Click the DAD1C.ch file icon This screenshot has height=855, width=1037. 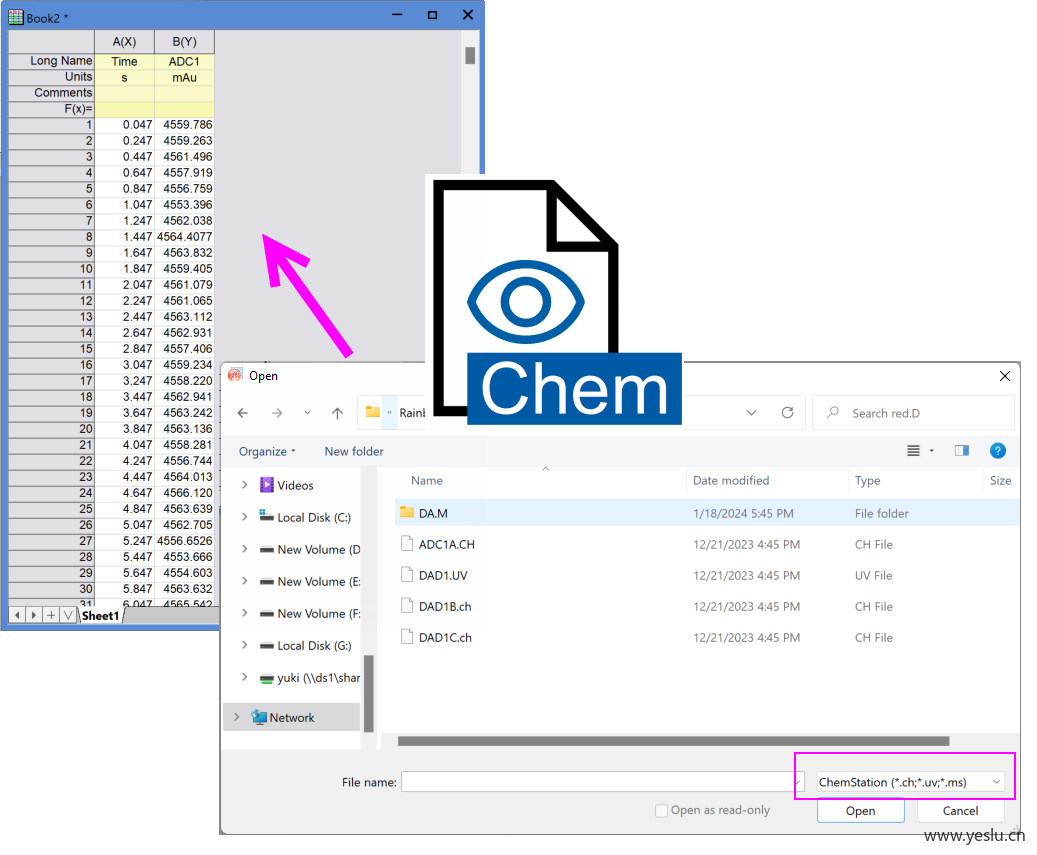pyautogui.click(x=407, y=637)
